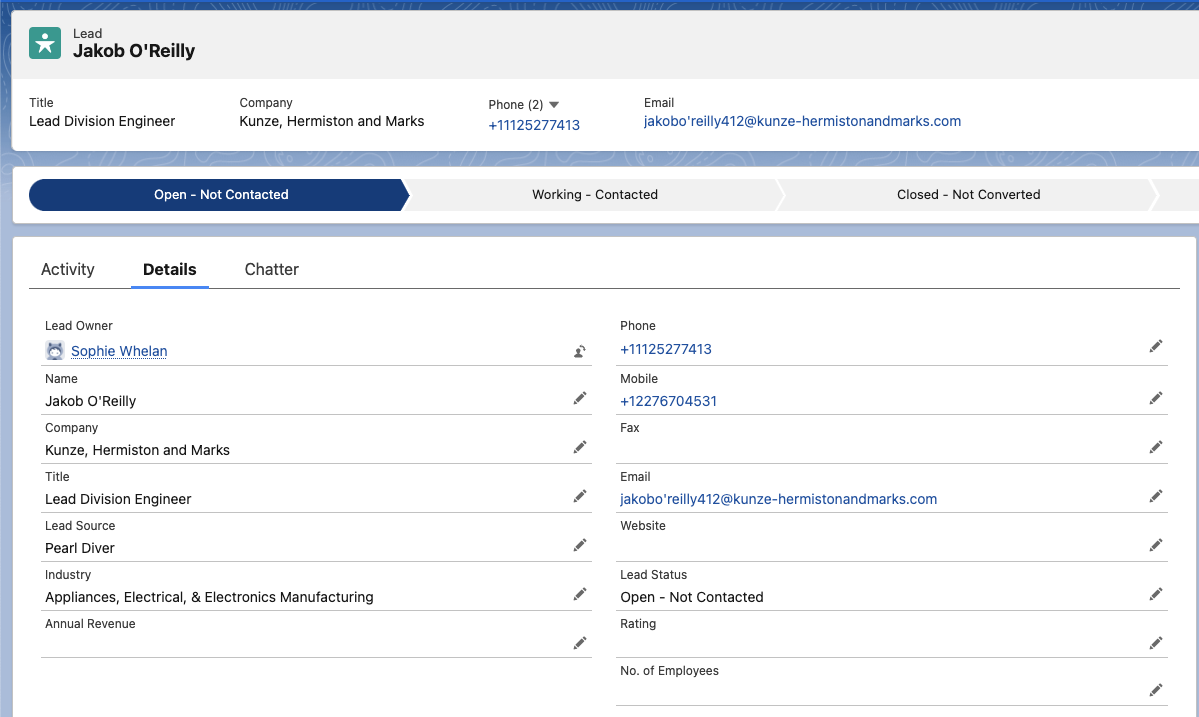Edit Lead Source via pencil icon
Viewport: 1199px width, 717px height.
[x=579, y=545]
